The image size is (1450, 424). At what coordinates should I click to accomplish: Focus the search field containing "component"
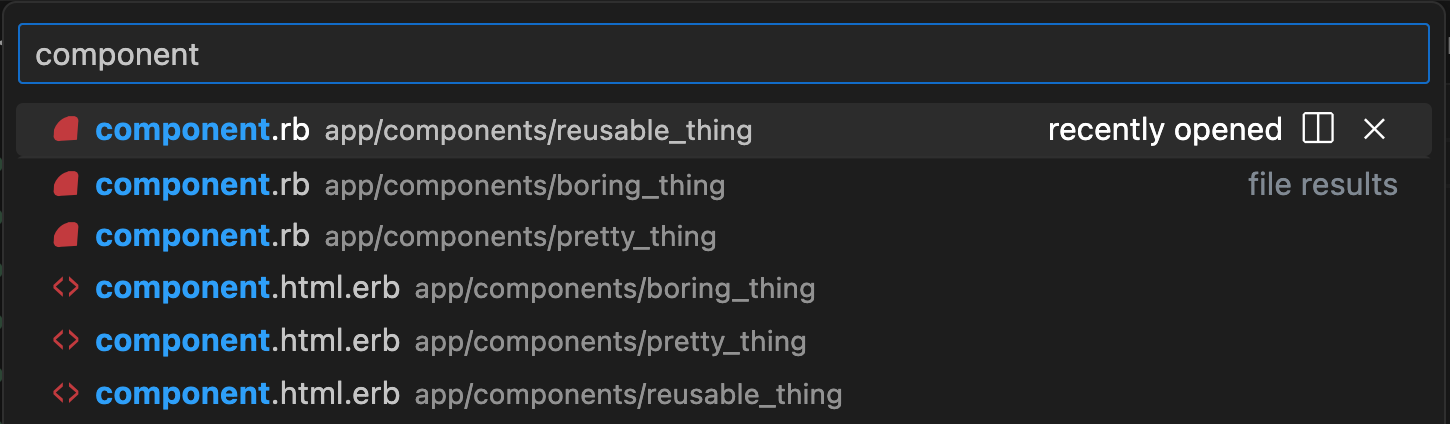tap(724, 54)
